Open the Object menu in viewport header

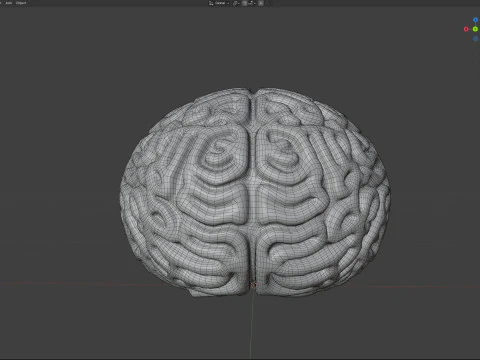click(21, 3)
